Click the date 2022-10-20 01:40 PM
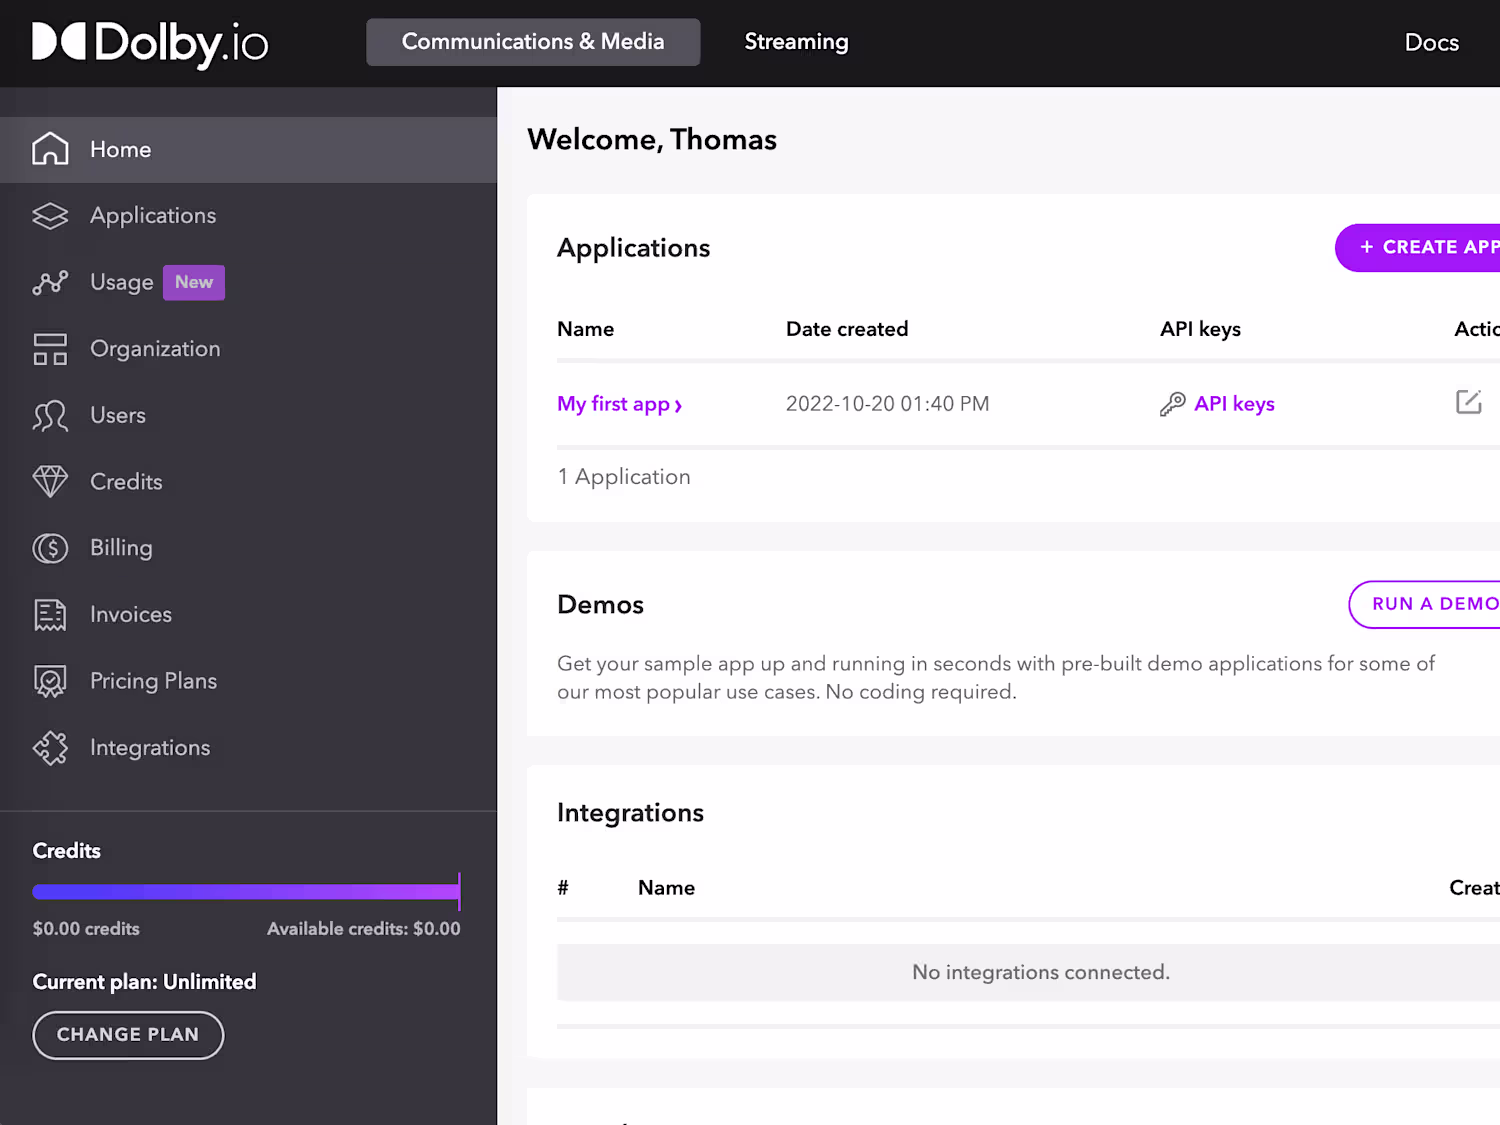1500x1125 pixels. (x=888, y=404)
